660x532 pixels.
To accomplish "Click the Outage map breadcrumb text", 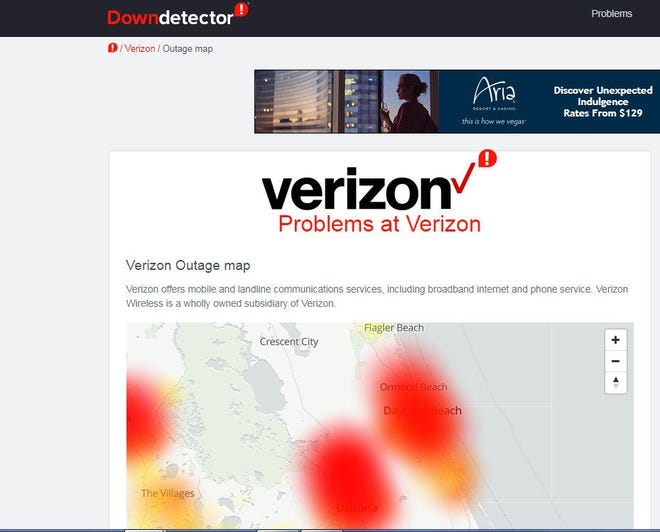I will point(188,49).
